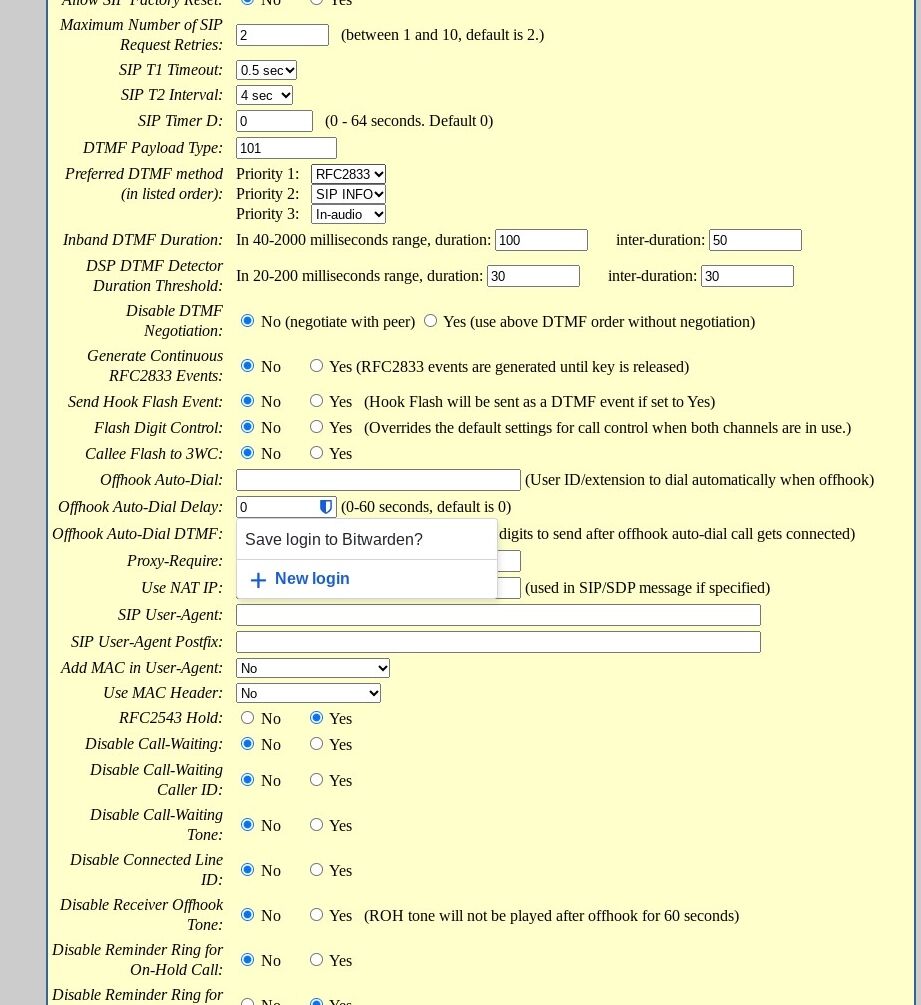The height and width of the screenshot is (1005, 921).
Task: Open the Priority 2 DTMF method dropdown
Action: 348,194
